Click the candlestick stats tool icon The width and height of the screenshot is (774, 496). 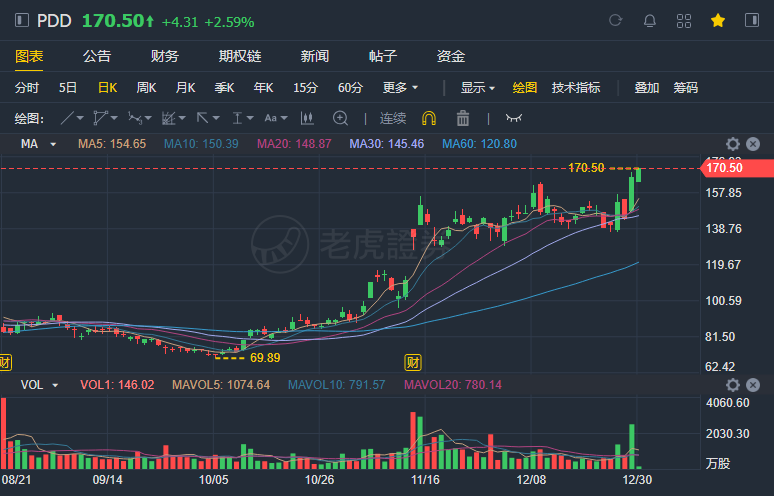(307, 118)
